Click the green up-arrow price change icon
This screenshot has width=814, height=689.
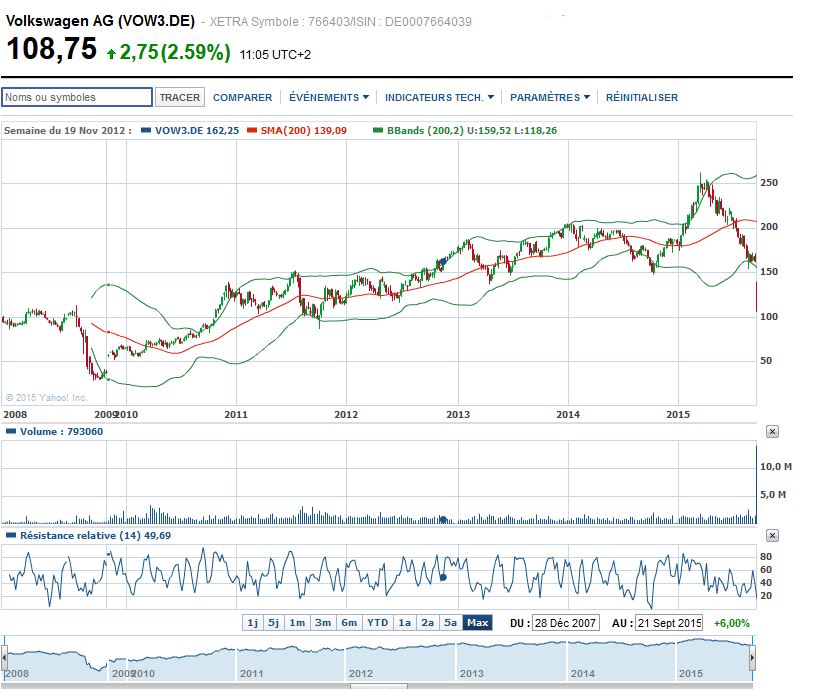(x=111, y=53)
